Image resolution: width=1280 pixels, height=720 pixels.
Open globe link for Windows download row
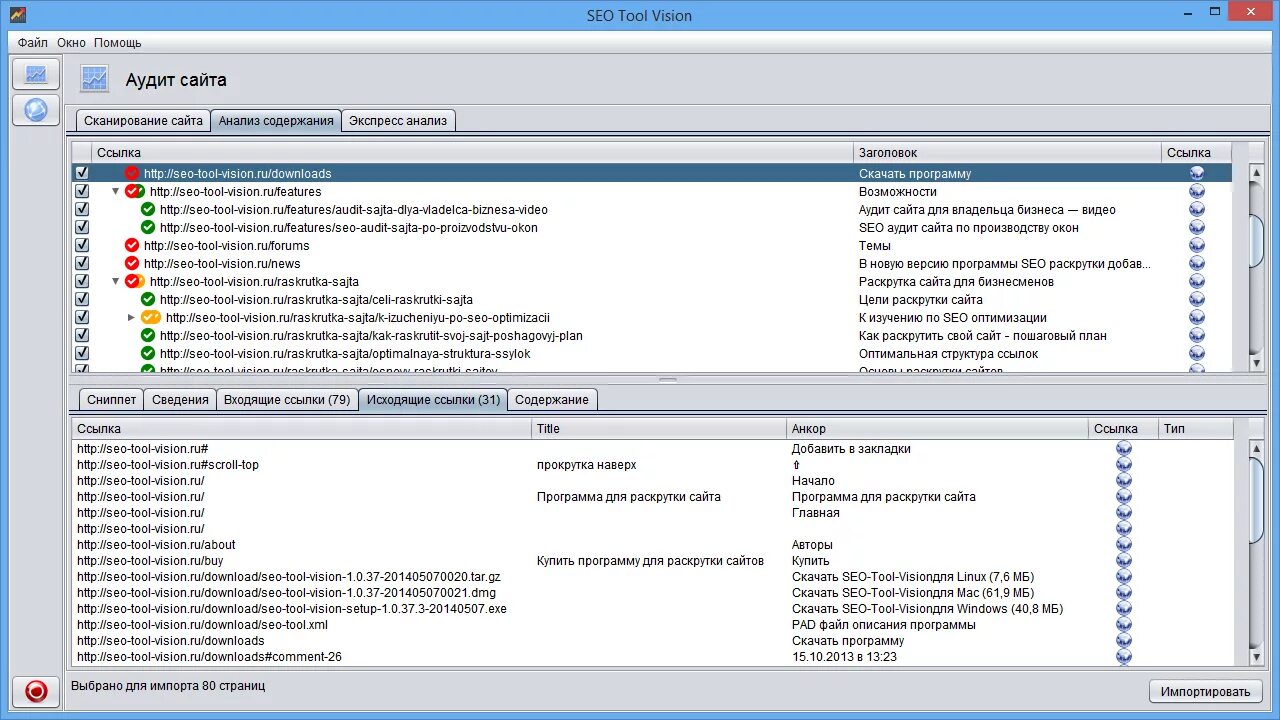pos(1124,609)
